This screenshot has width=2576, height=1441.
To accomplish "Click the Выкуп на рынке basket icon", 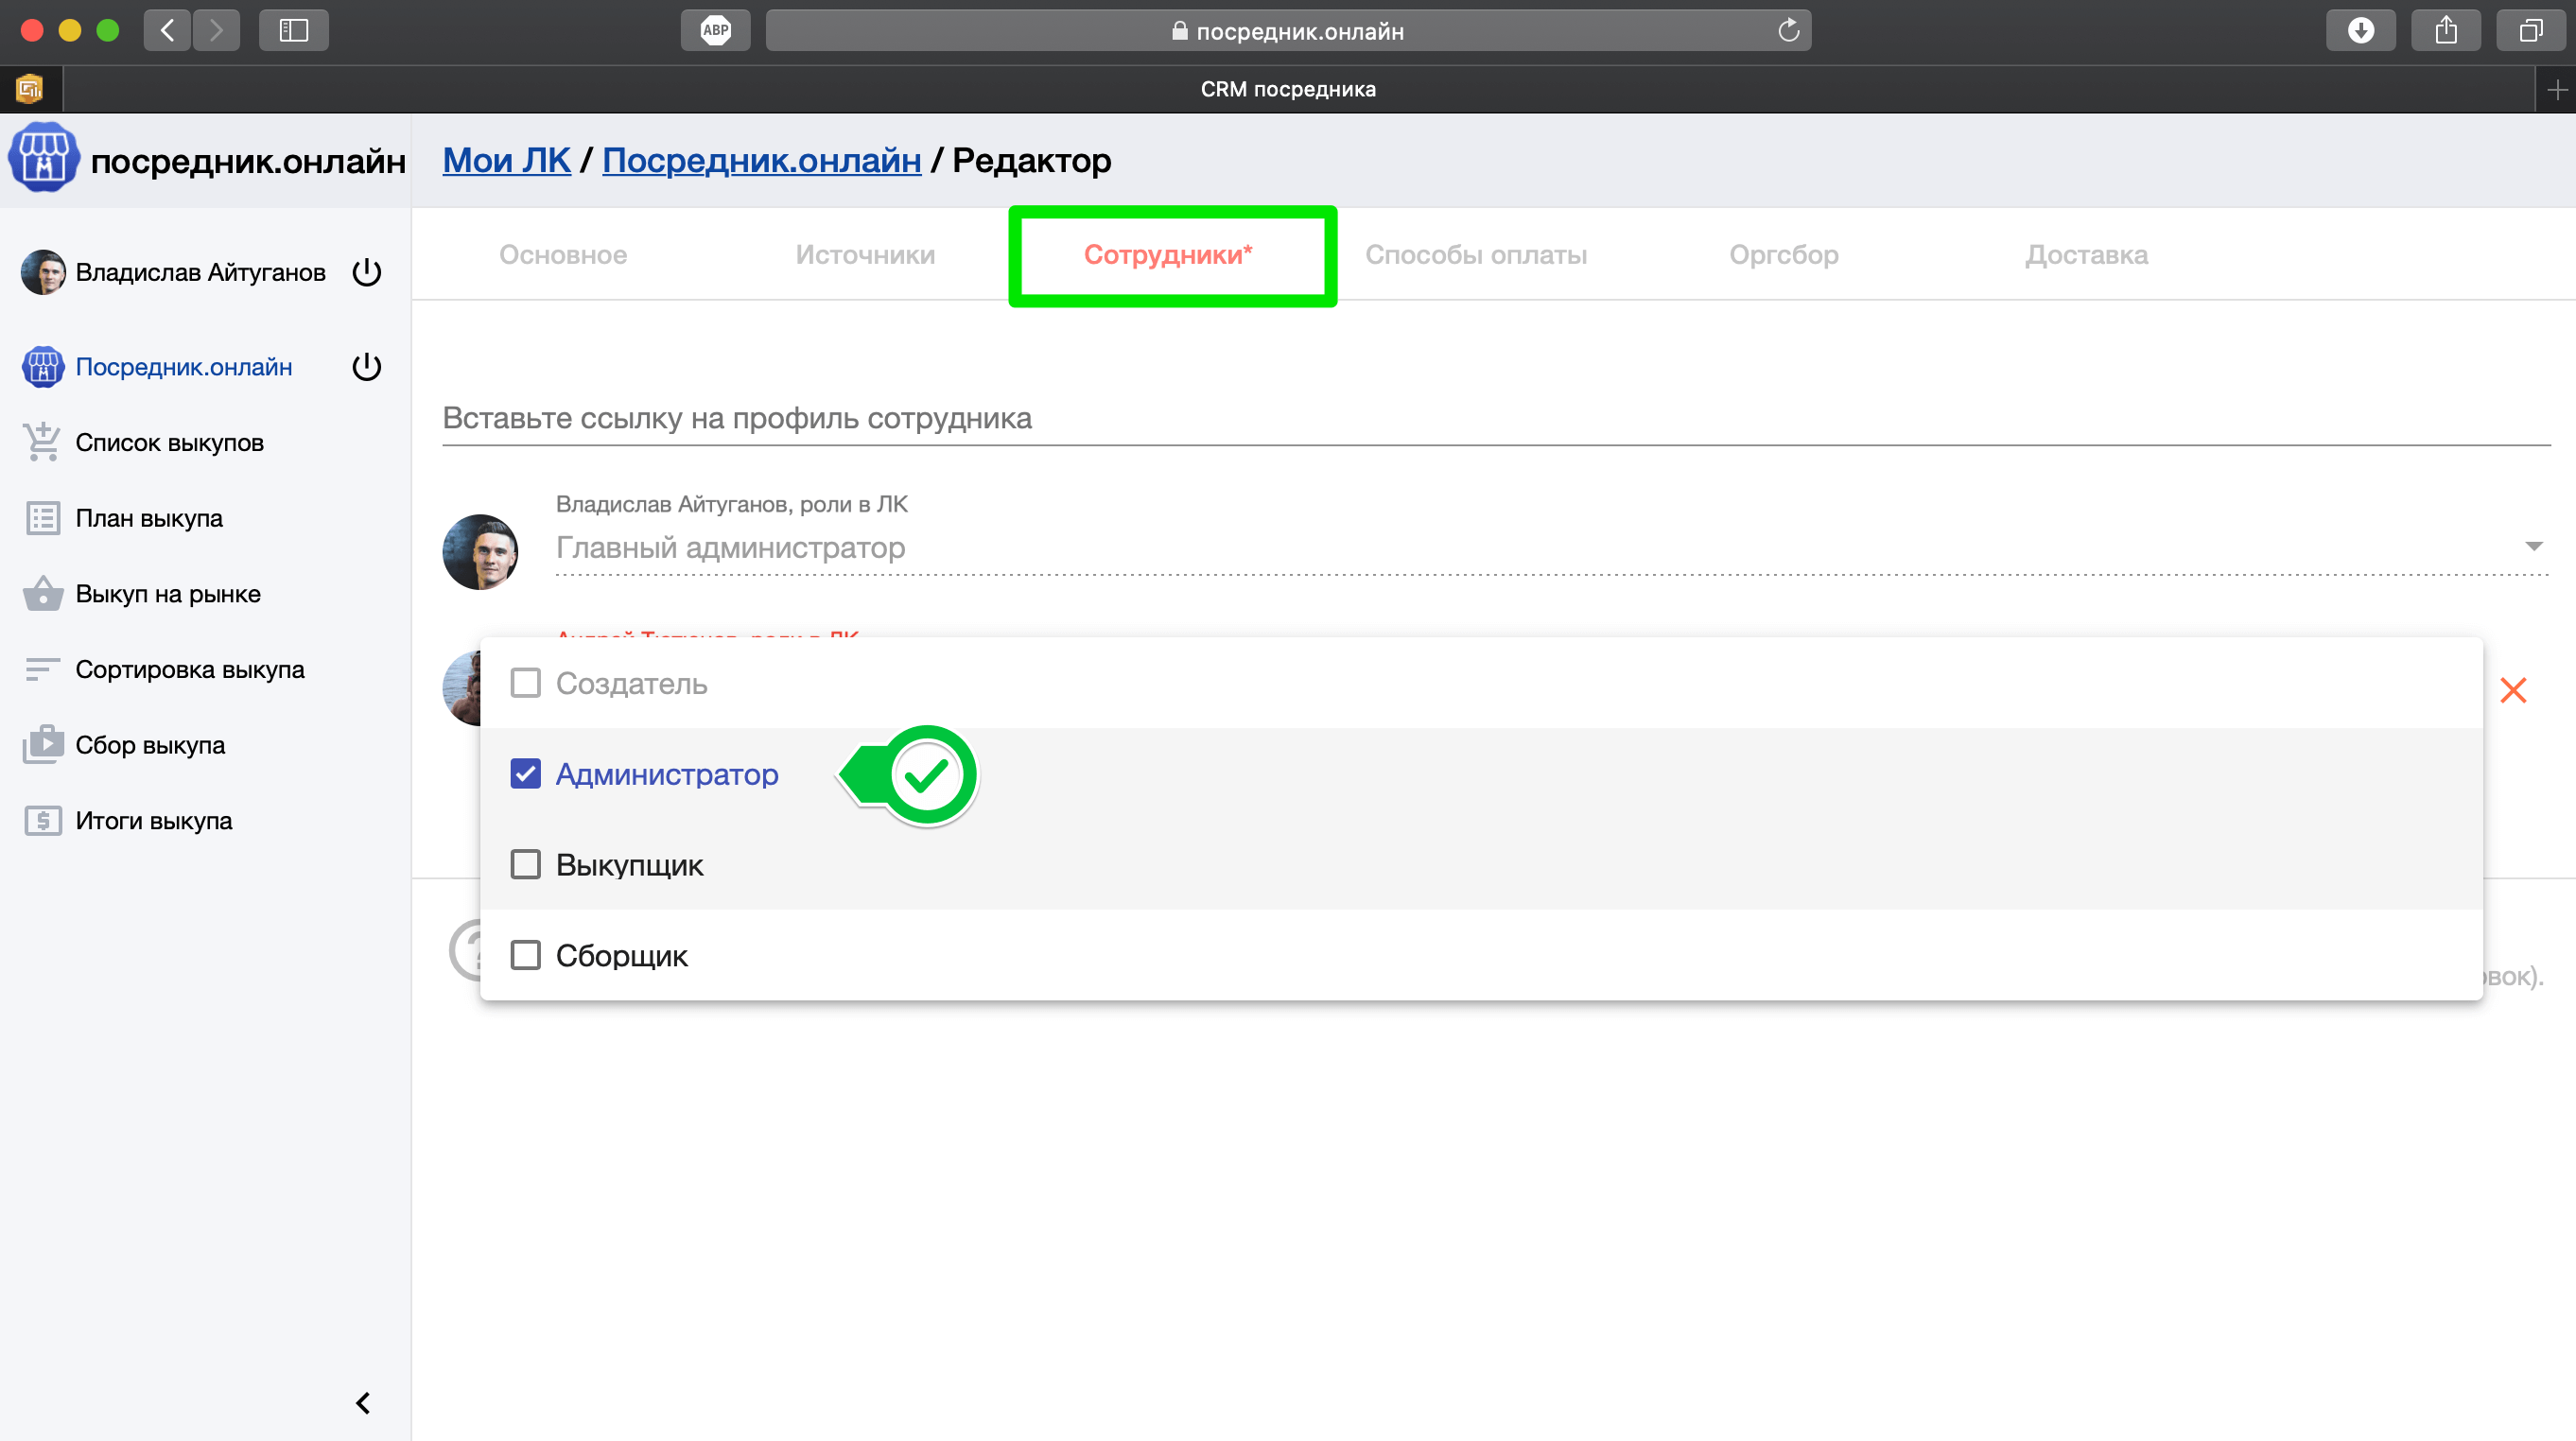I will coord(42,594).
